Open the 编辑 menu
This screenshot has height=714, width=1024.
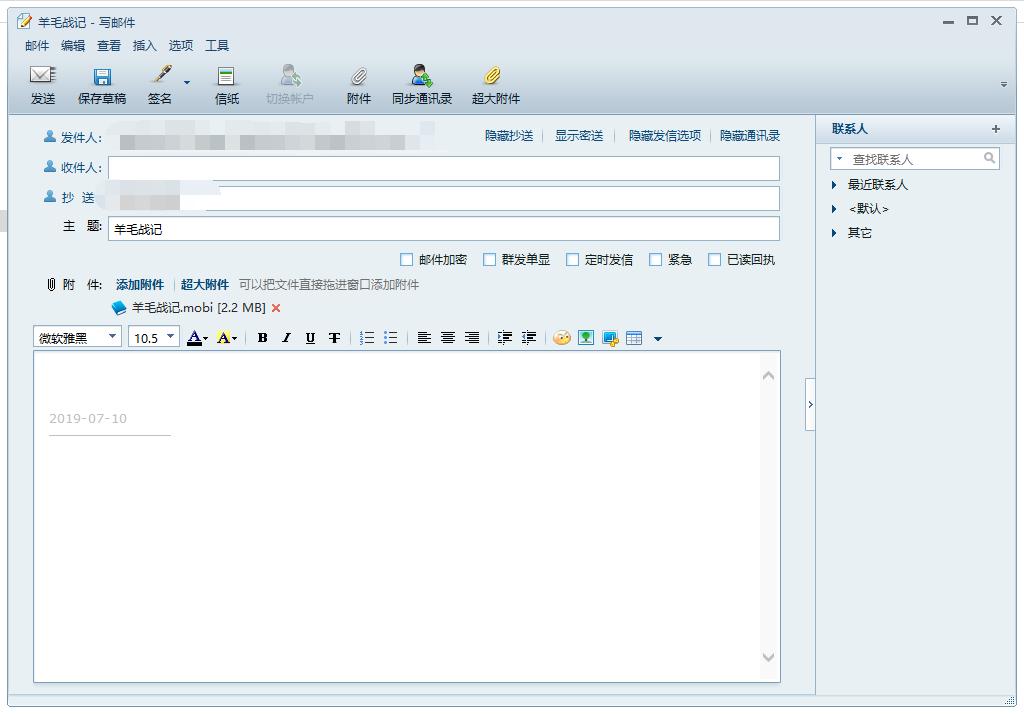coord(73,45)
